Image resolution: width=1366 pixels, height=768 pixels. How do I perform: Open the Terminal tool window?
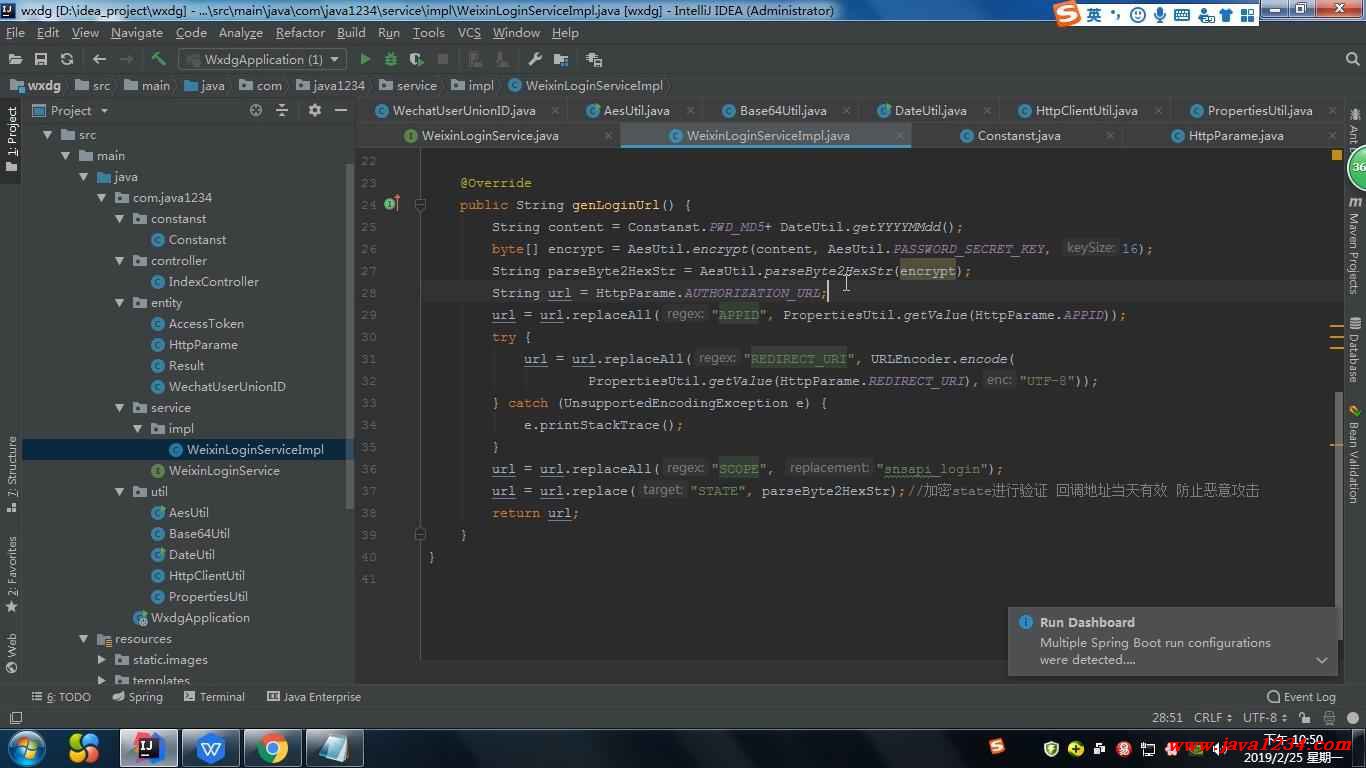click(213, 697)
